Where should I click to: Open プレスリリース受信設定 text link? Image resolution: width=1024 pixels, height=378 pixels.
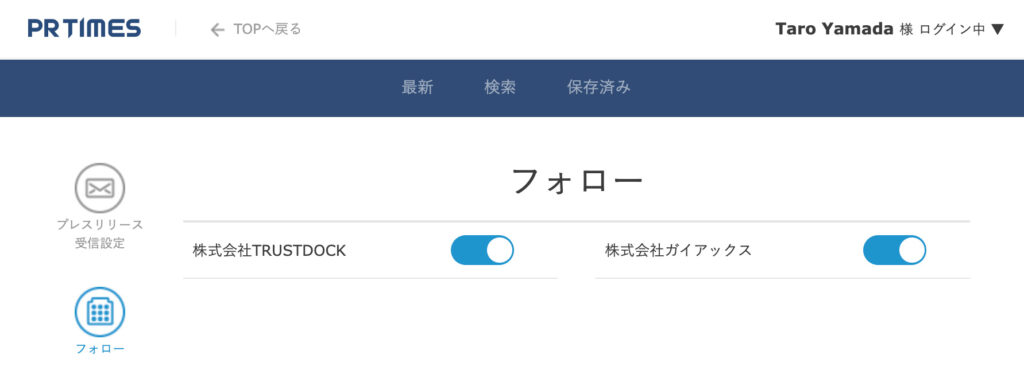(100, 234)
